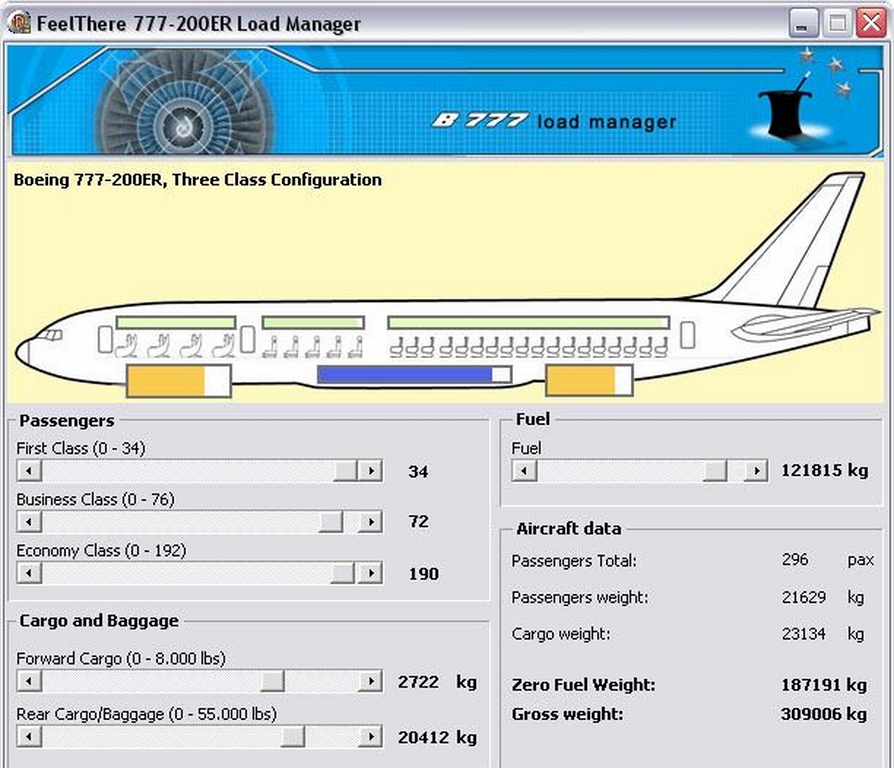This screenshot has width=894, height=768.
Task: Click the Forward Cargo value 2722
Action: click(x=418, y=682)
